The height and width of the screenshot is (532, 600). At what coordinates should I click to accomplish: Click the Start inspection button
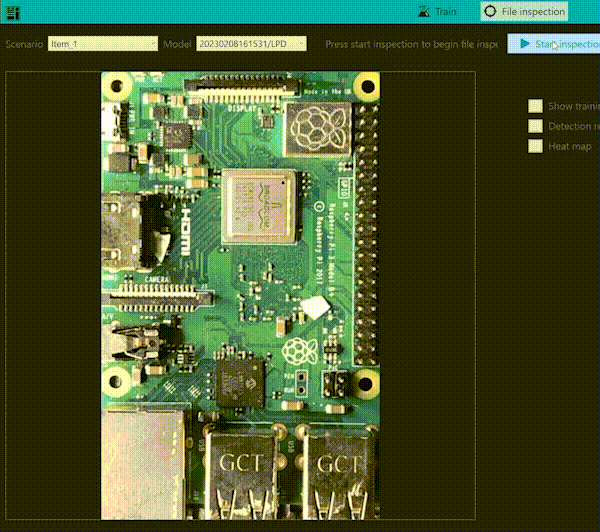click(553, 44)
